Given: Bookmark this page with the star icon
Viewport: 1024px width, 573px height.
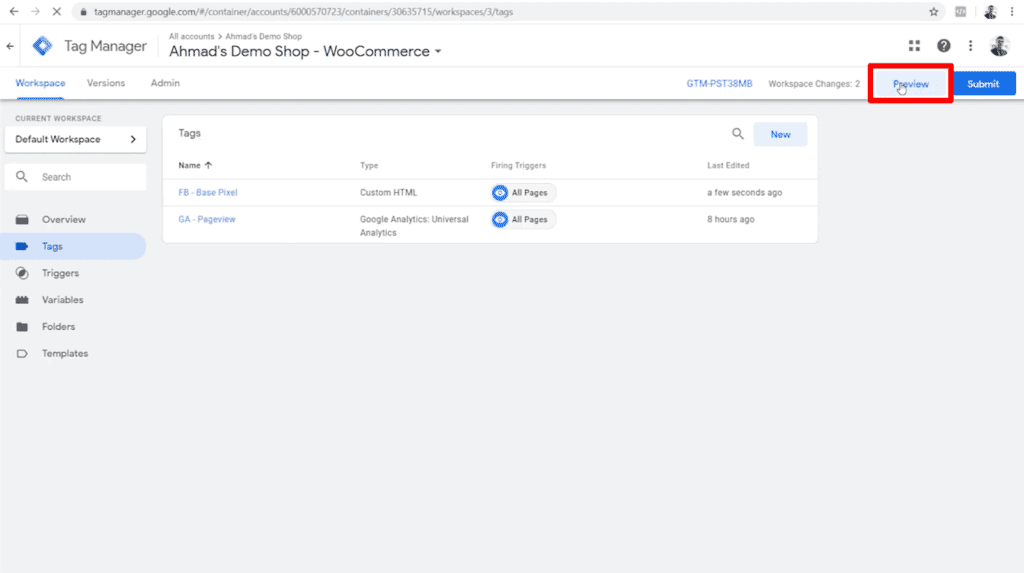Looking at the screenshot, I should 934,12.
